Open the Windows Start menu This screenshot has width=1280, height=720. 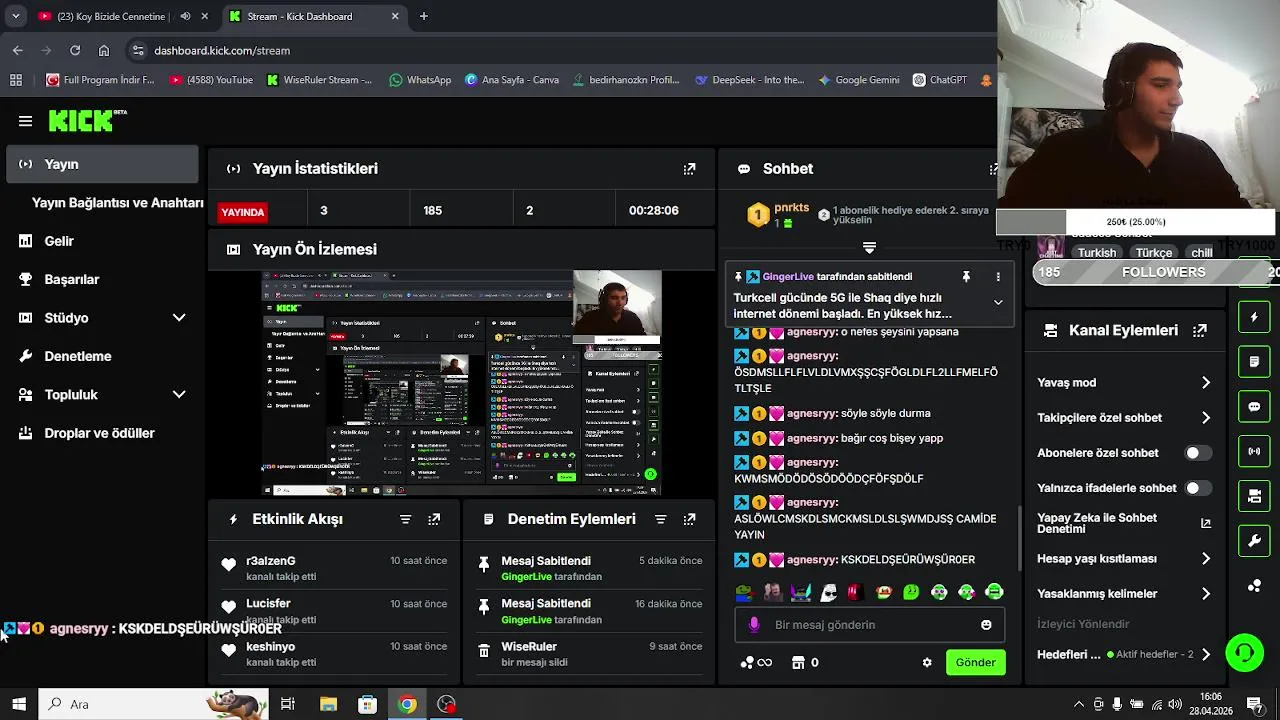pos(19,704)
